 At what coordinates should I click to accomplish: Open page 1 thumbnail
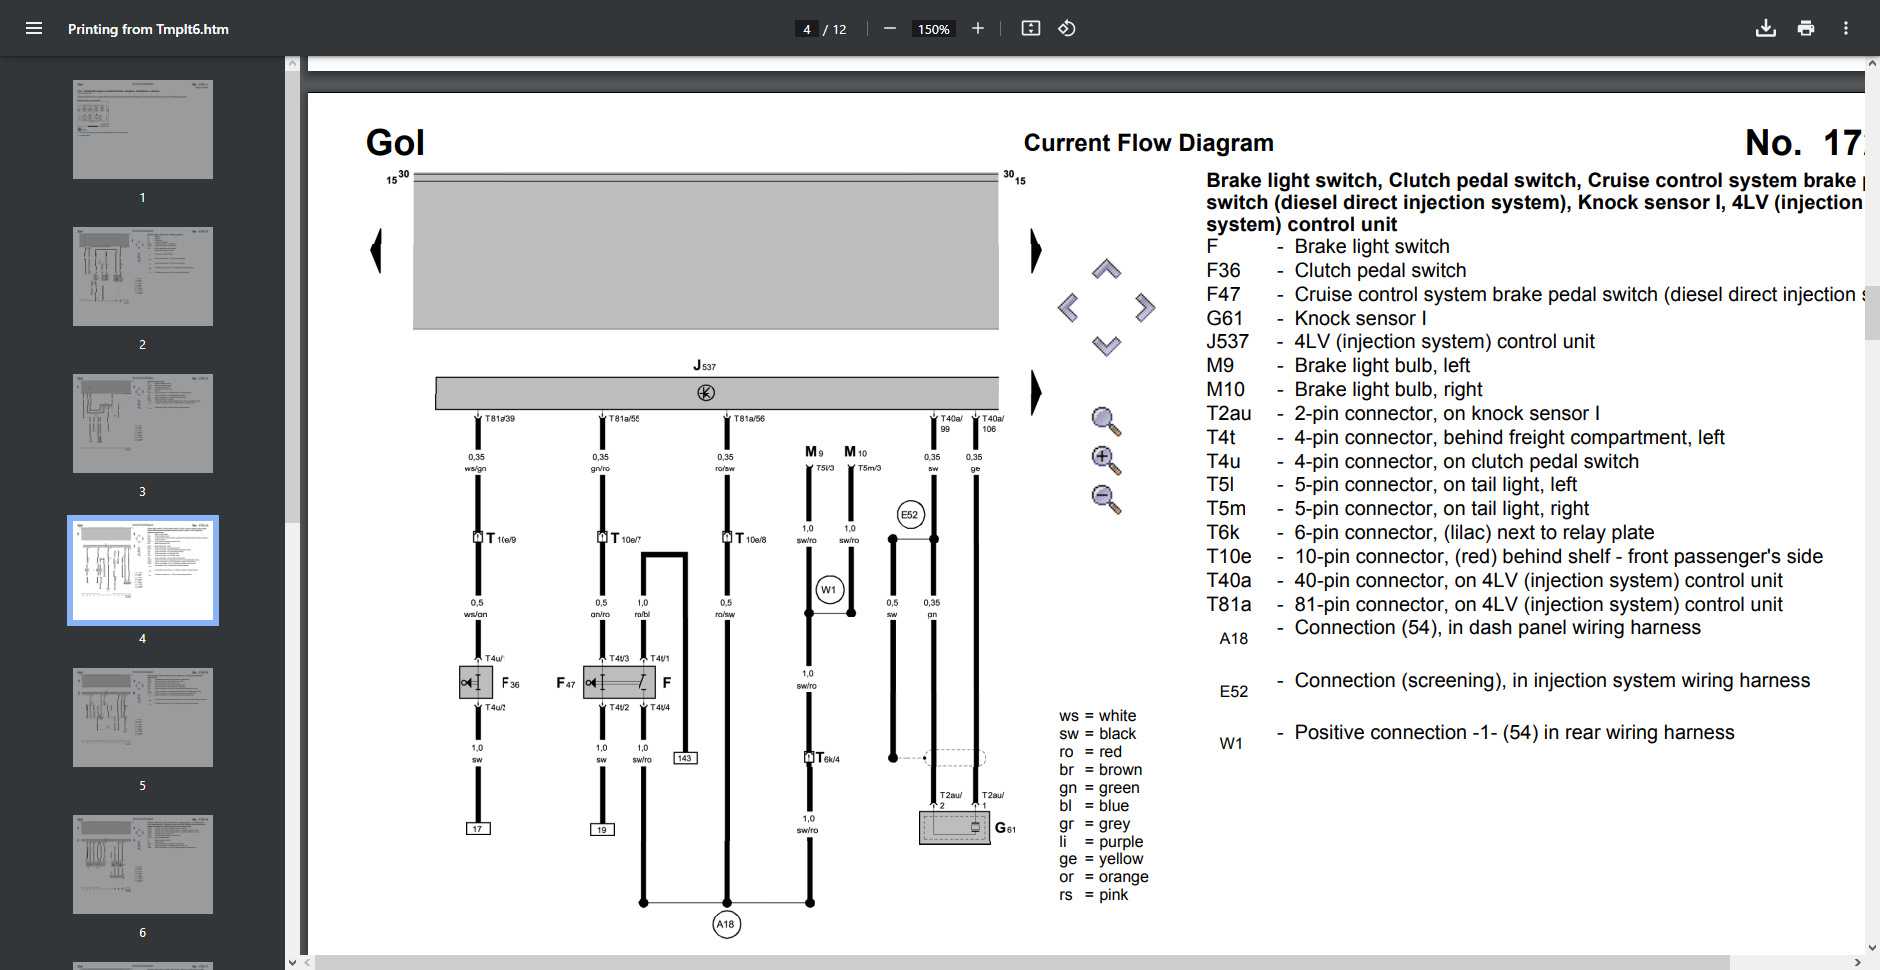tap(143, 129)
